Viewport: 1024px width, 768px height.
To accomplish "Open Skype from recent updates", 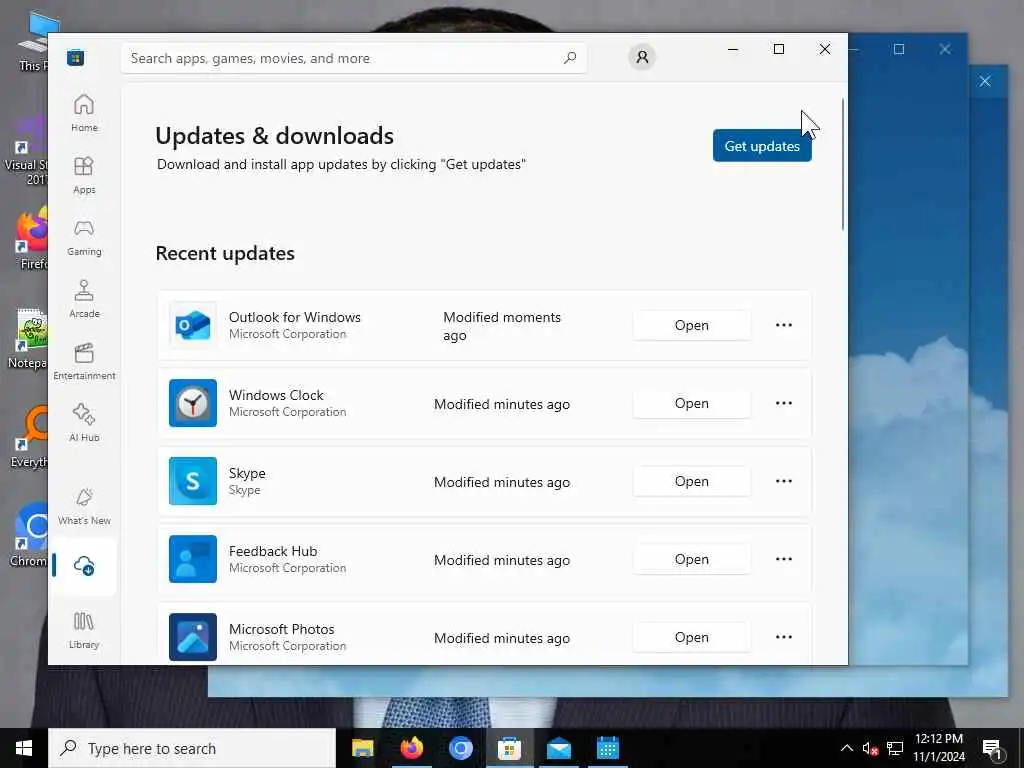I will click(x=692, y=481).
